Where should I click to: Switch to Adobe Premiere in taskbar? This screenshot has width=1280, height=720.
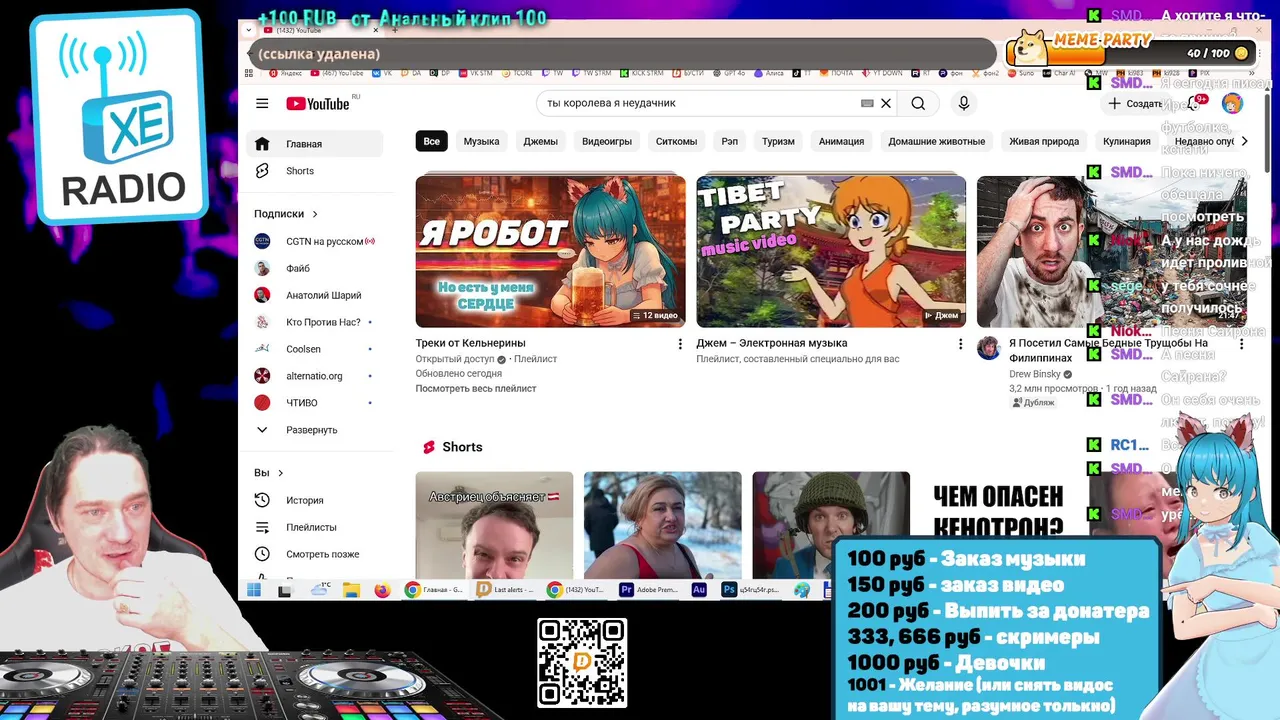point(650,590)
